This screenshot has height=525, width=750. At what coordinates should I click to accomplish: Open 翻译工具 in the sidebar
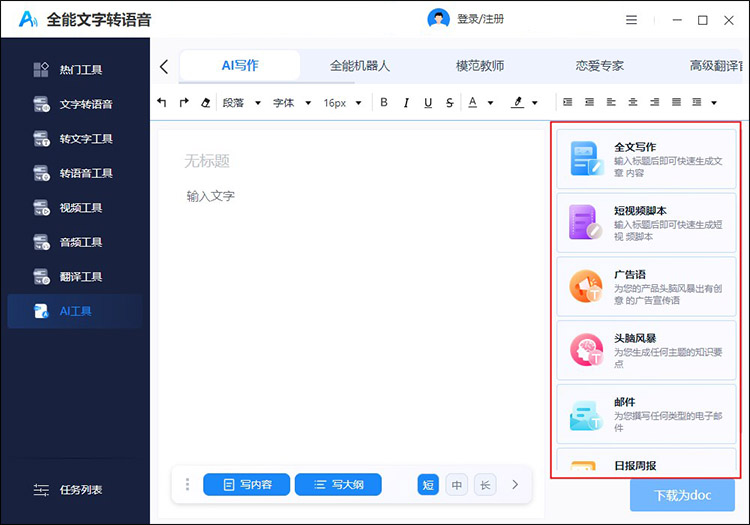click(x=75, y=276)
